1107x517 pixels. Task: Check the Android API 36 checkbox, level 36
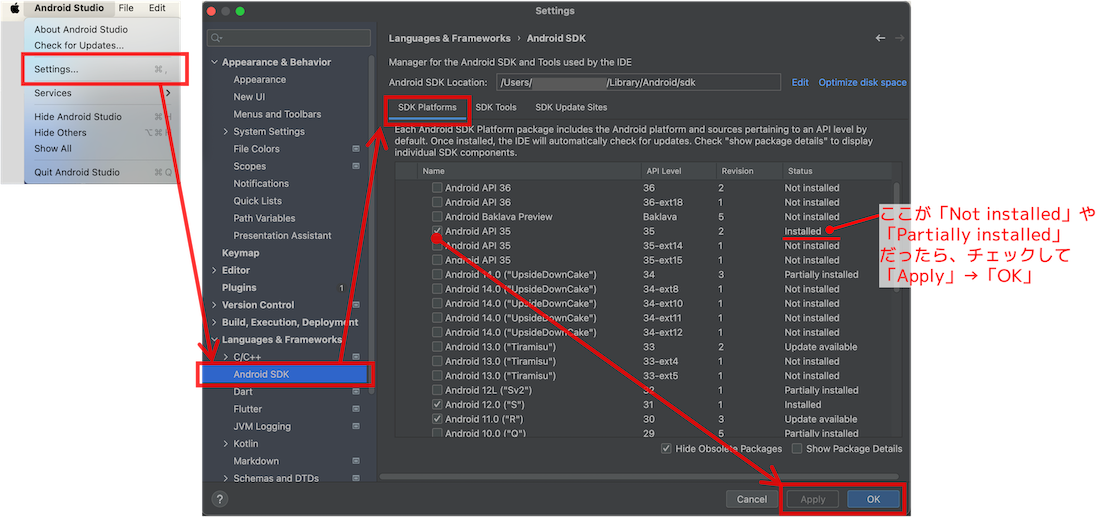click(x=437, y=188)
